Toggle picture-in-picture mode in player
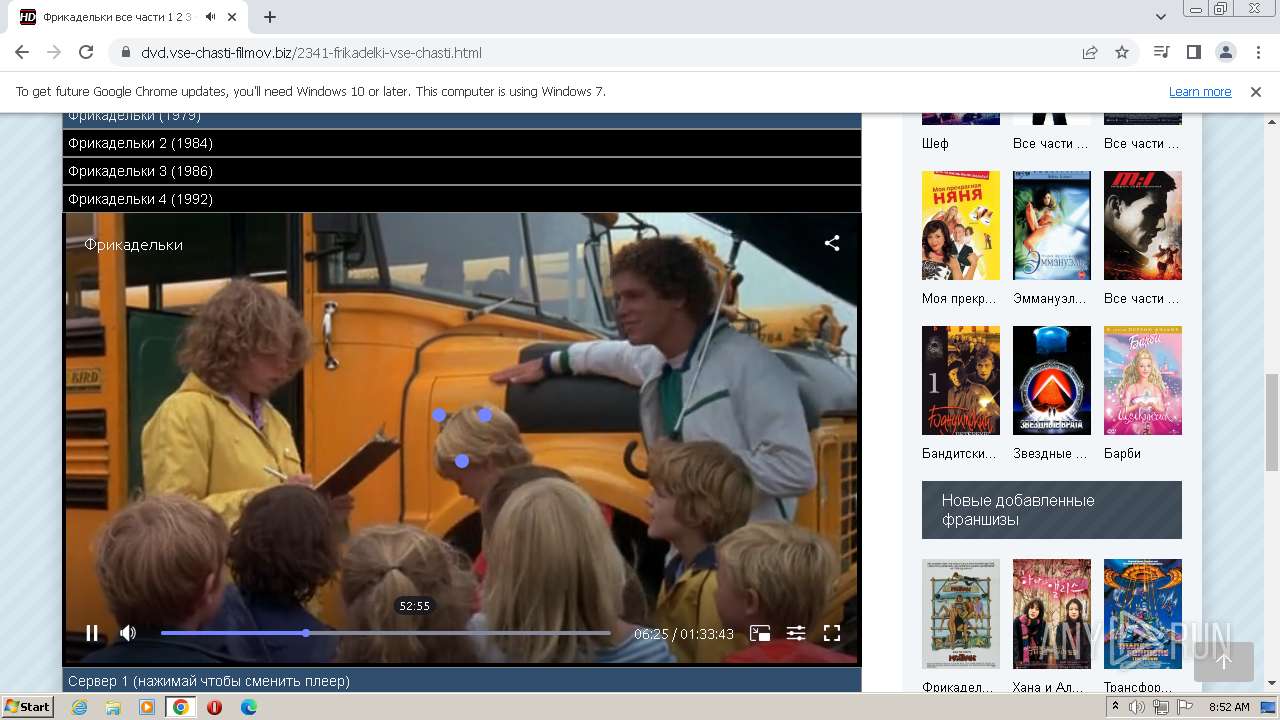 click(760, 633)
